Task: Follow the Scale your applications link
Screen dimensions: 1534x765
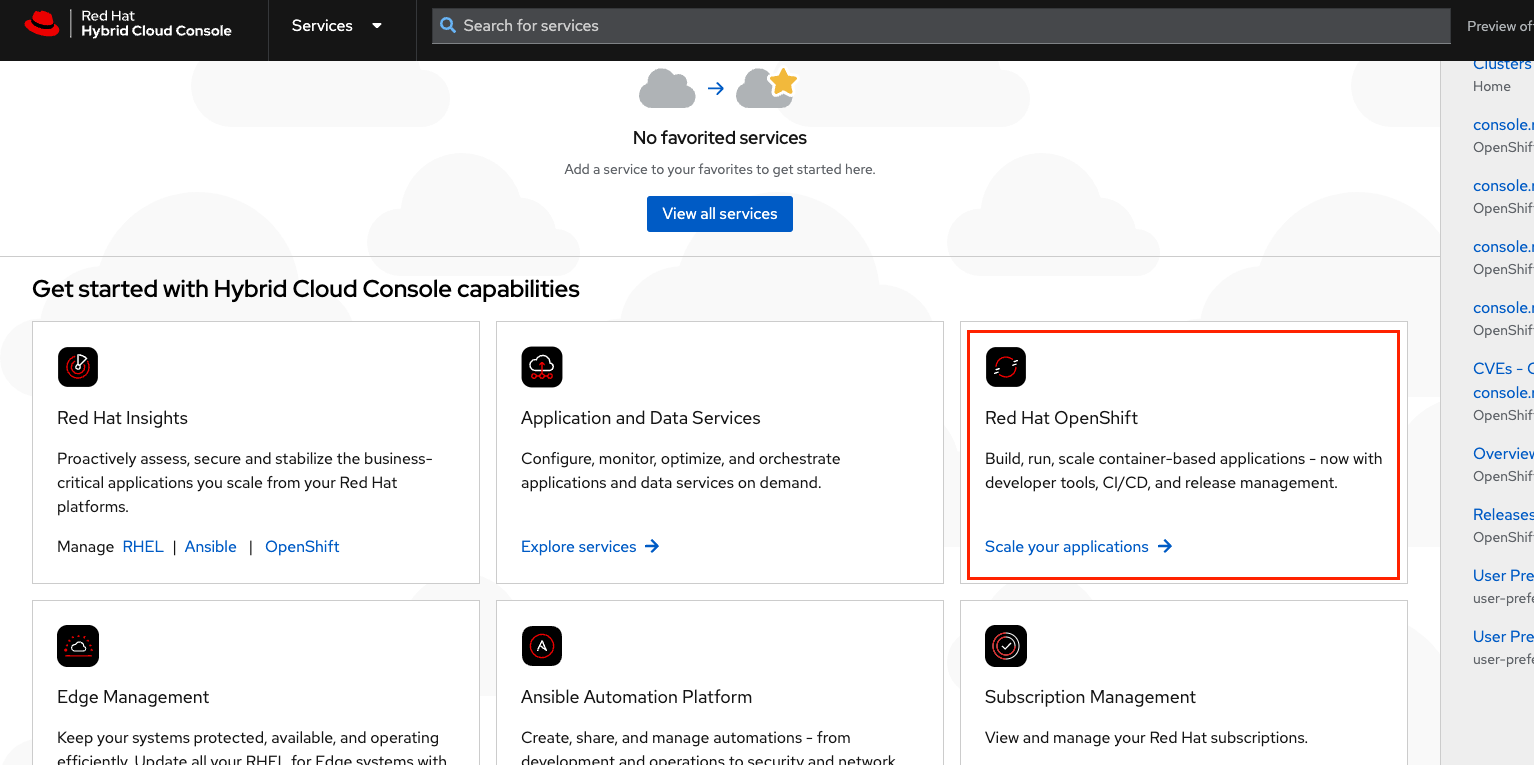Action: tap(1067, 547)
